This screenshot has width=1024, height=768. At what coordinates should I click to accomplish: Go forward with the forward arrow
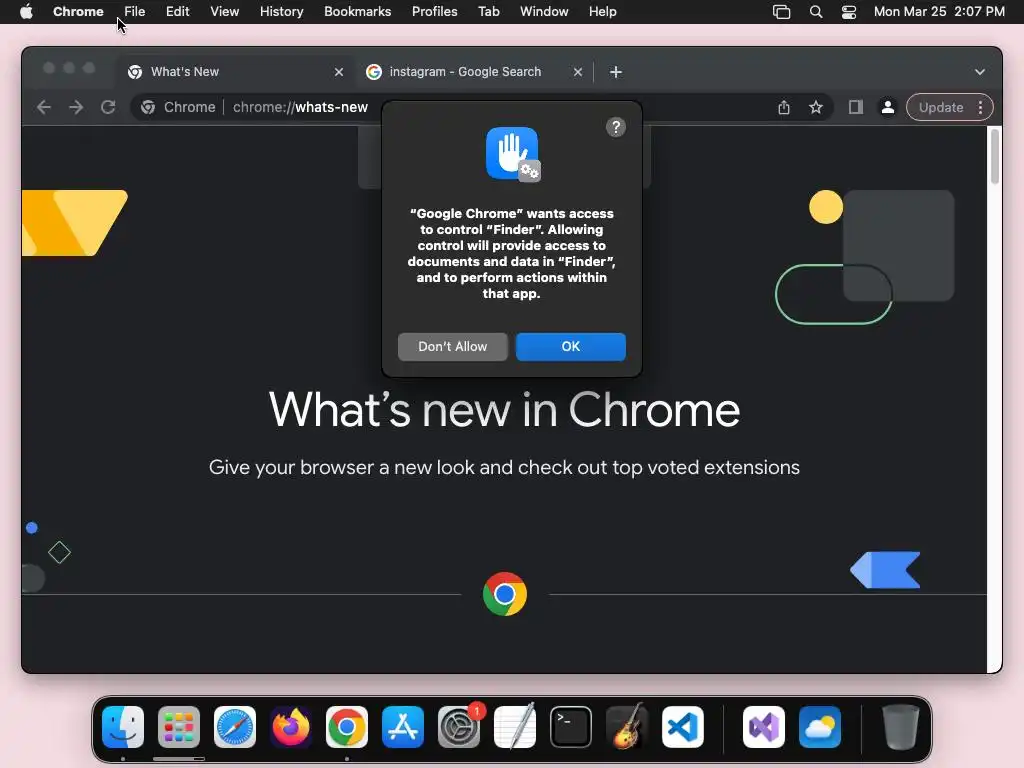(76, 107)
